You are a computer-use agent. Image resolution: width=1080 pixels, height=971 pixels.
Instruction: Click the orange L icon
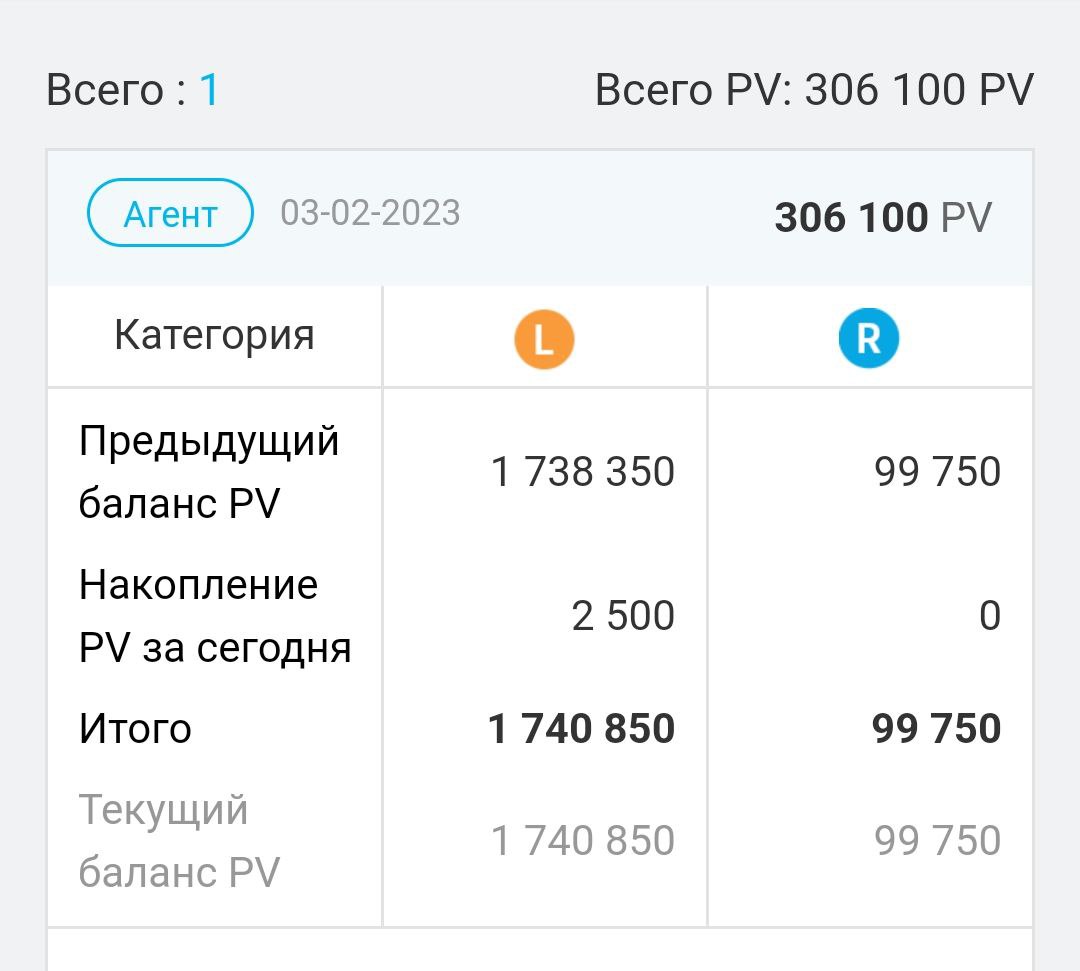coord(544,340)
